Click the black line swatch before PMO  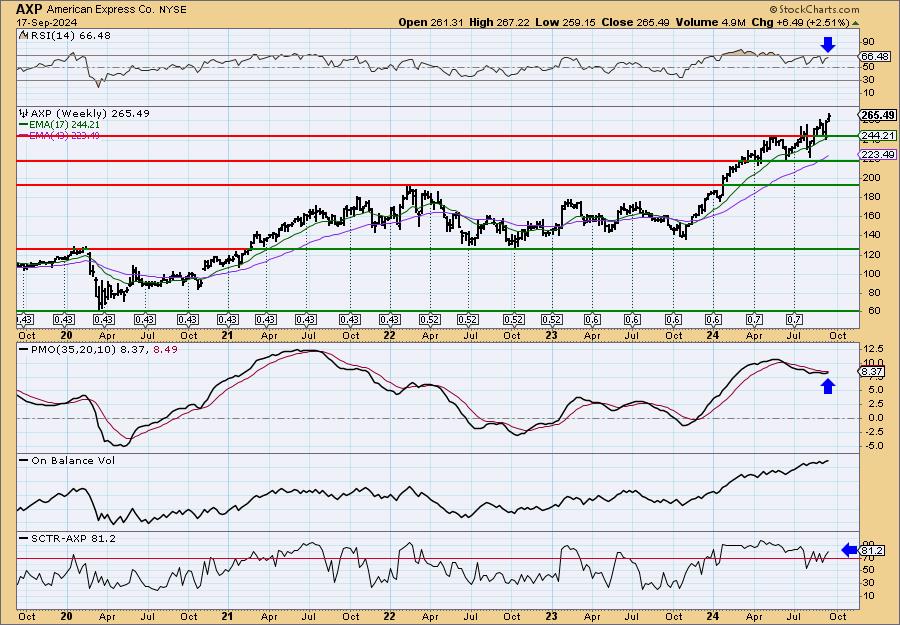click(24, 349)
